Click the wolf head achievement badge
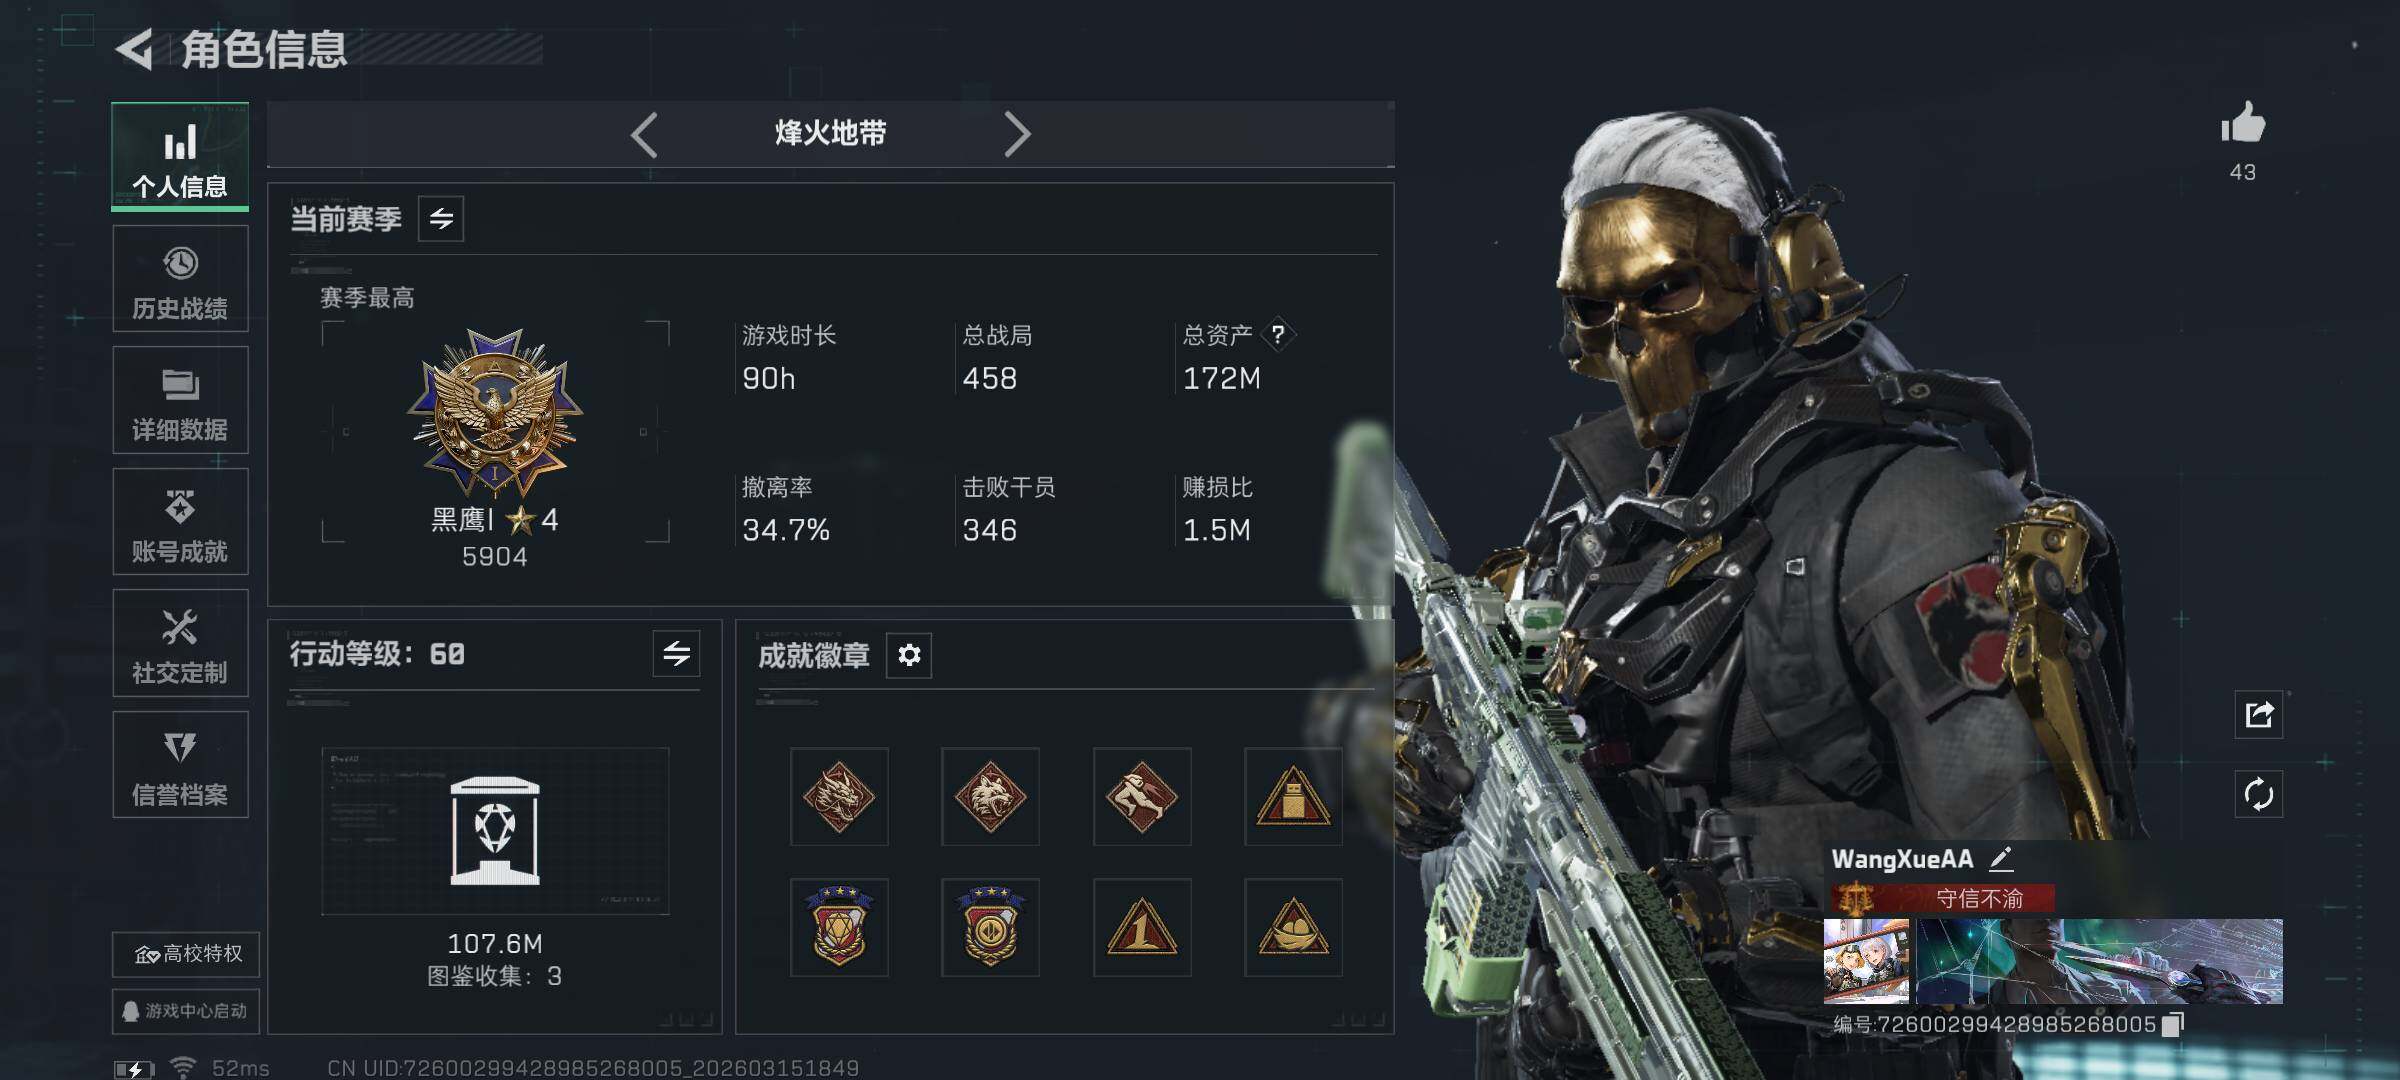 990,797
